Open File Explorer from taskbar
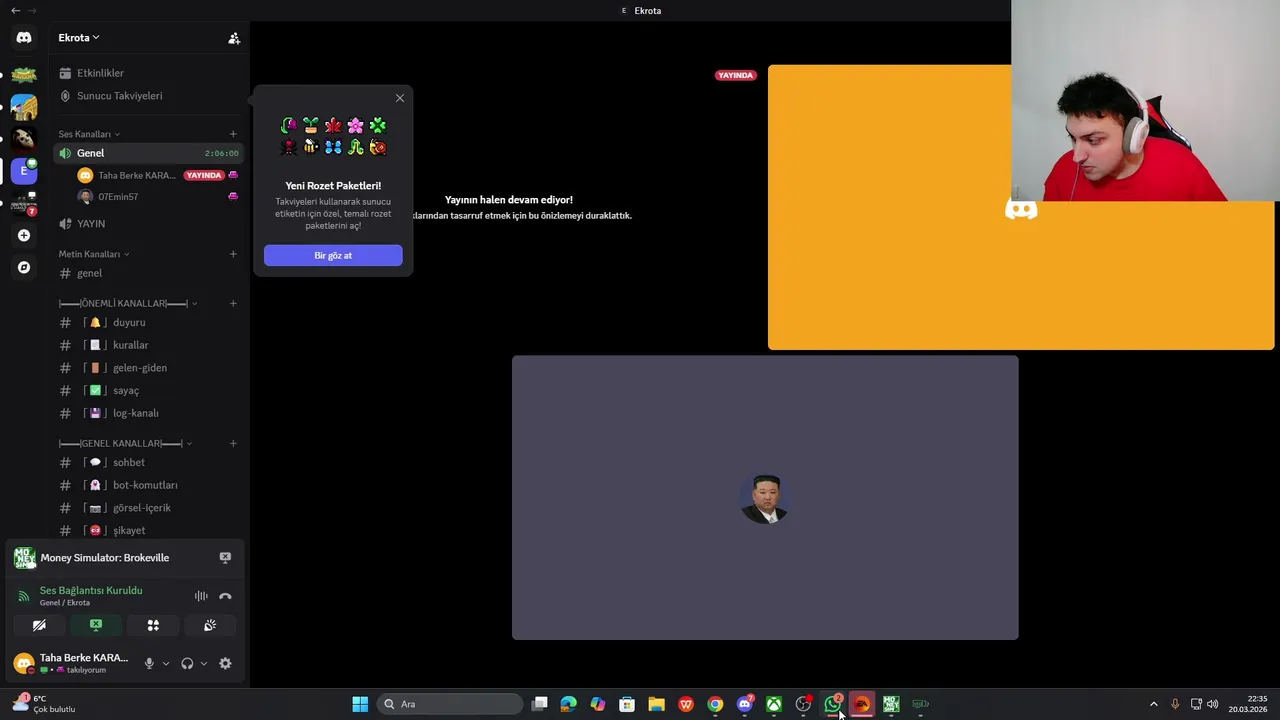The height and width of the screenshot is (720, 1280). pyautogui.click(x=656, y=704)
